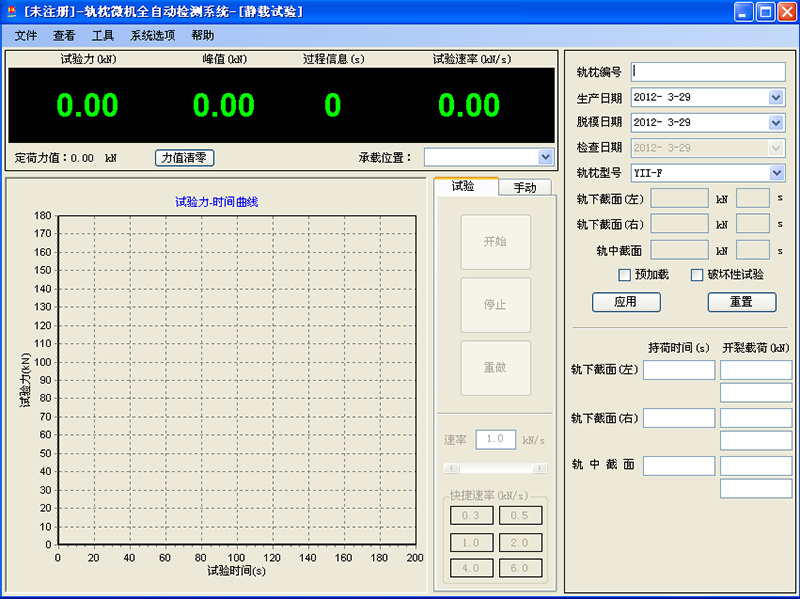Image resolution: width=800 pixels, height=599 pixels.
Task: Click the 开始 test button
Action: coord(495,242)
